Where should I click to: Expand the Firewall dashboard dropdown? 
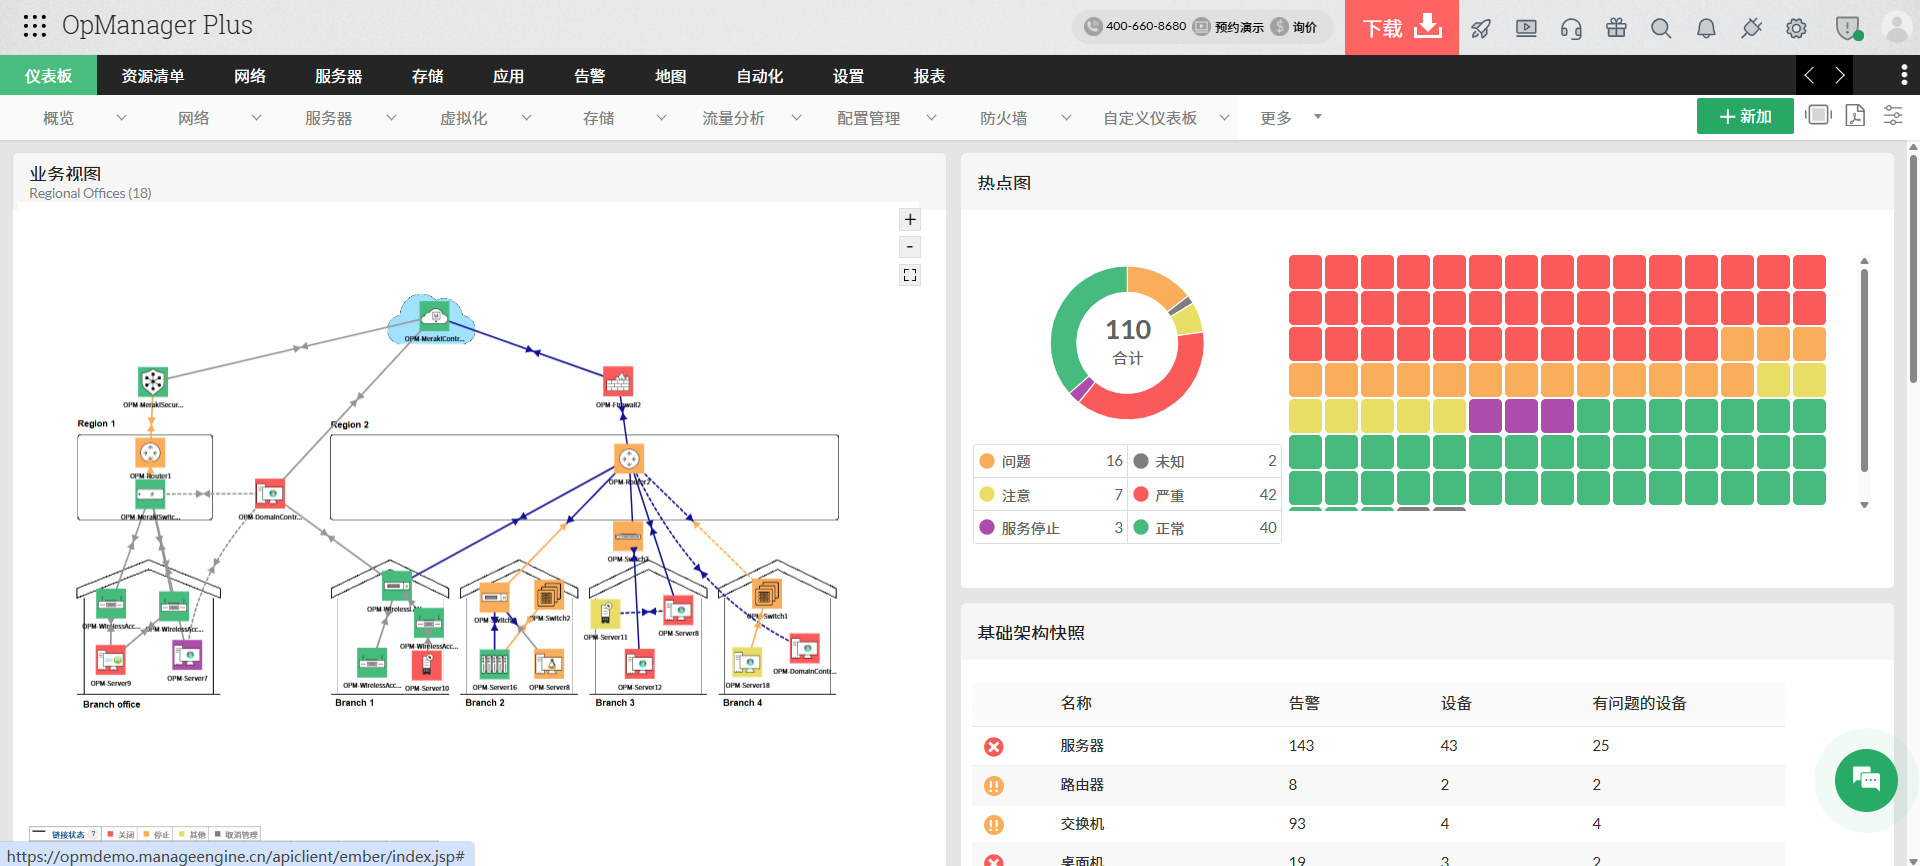click(x=1066, y=118)
